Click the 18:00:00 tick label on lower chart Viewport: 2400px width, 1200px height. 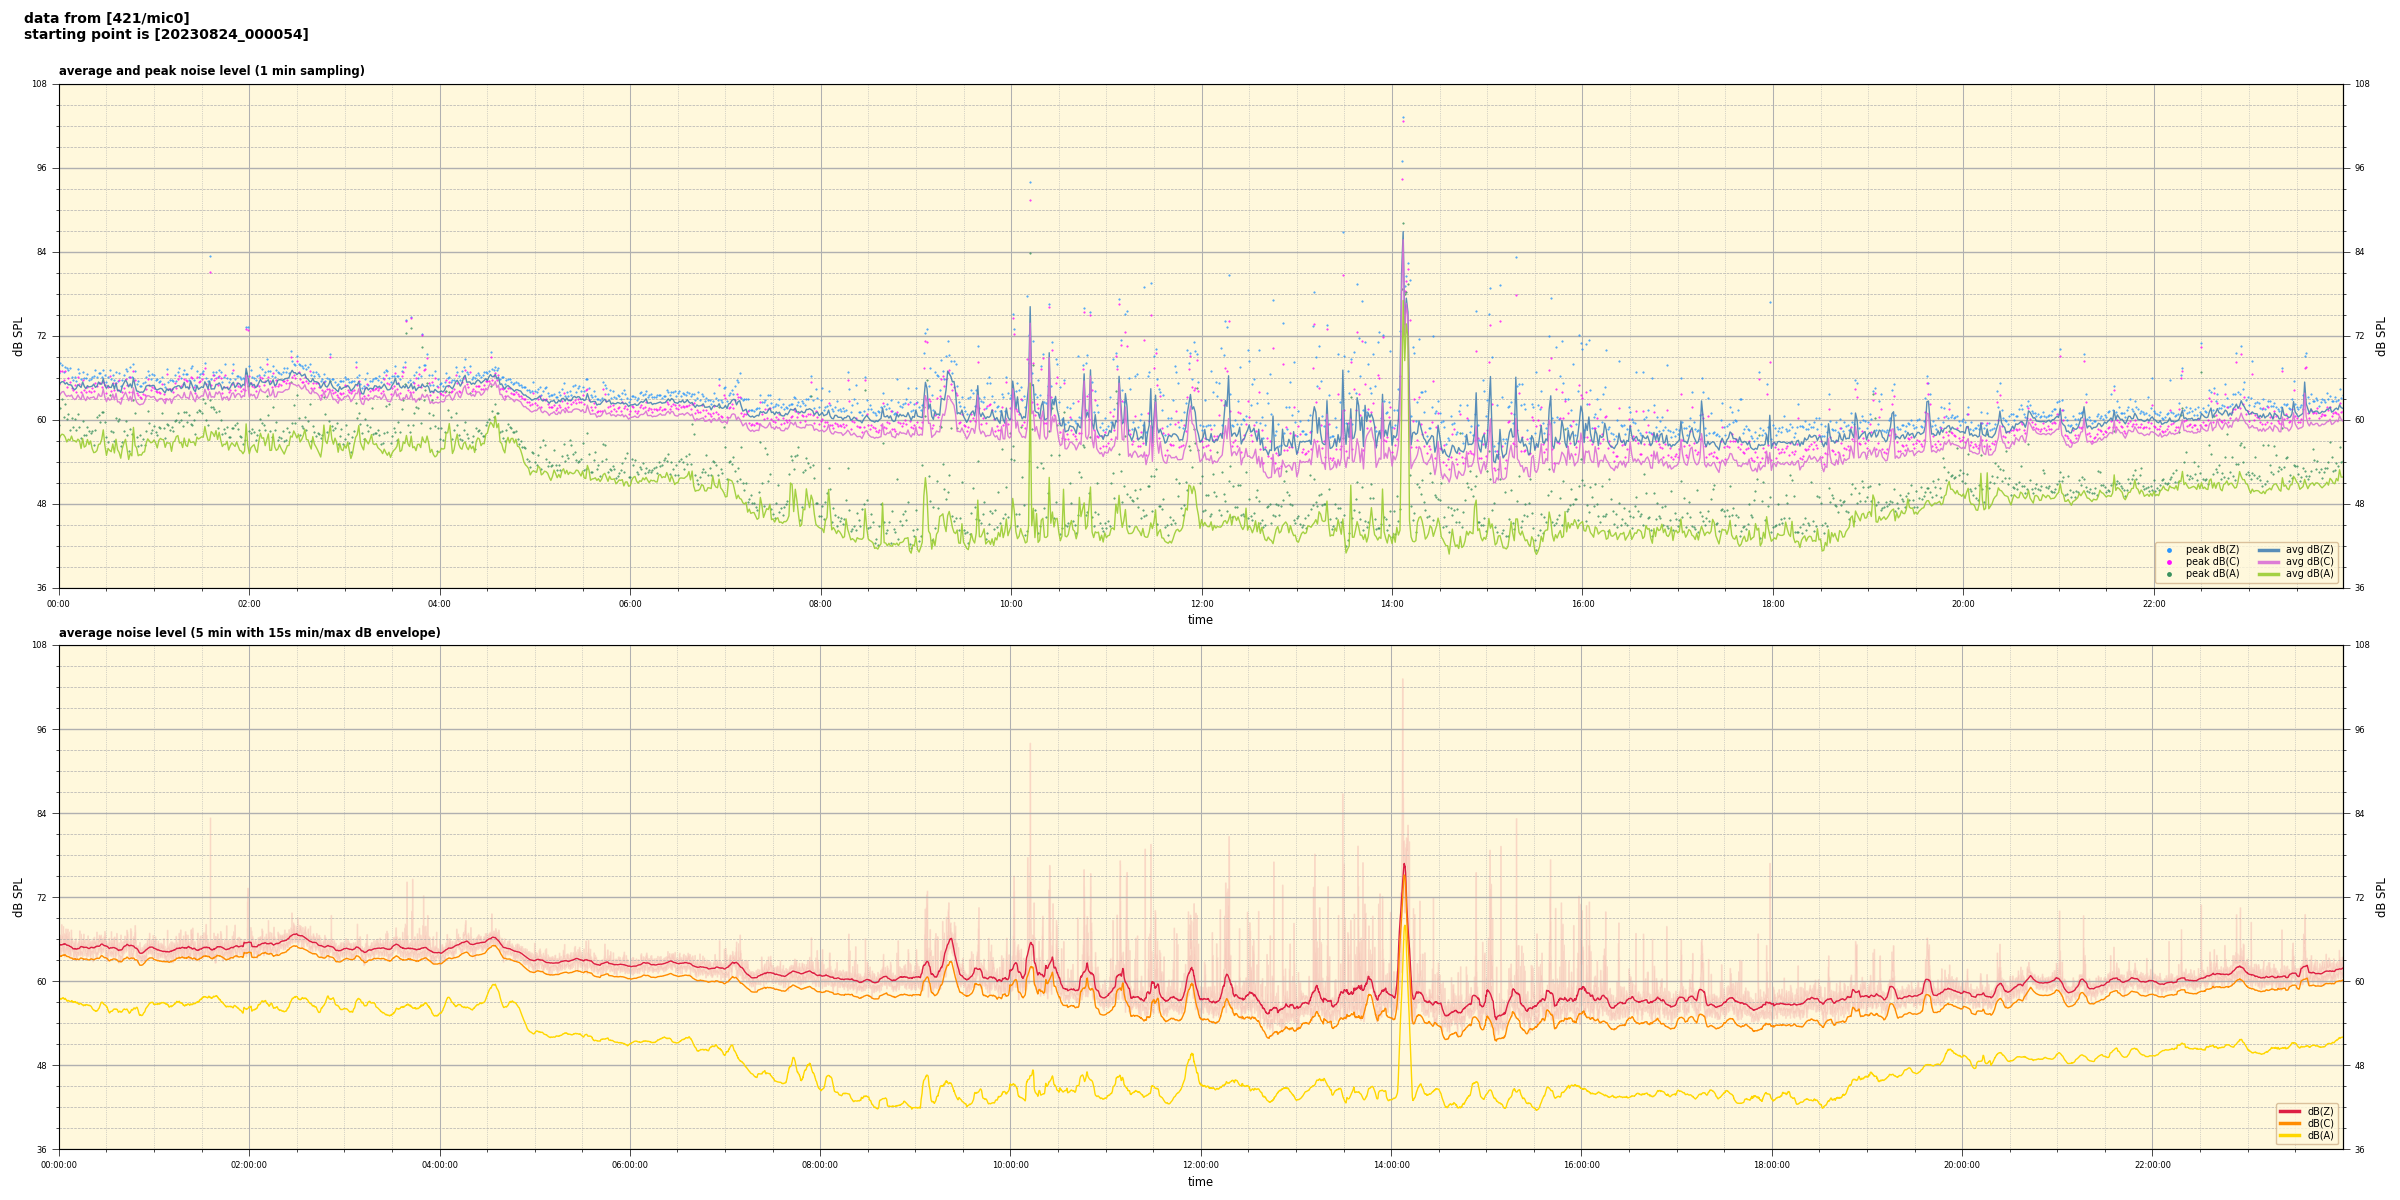tap(1772, 1165)
